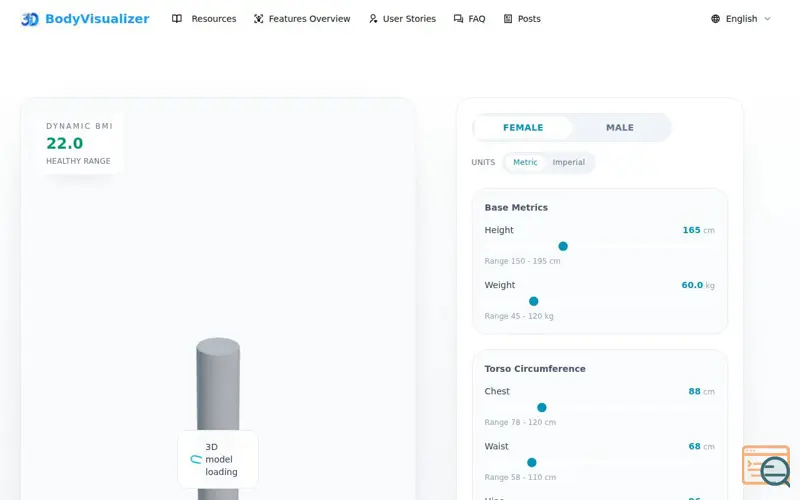Open the inspector widget in the corner

pos(766,466)
